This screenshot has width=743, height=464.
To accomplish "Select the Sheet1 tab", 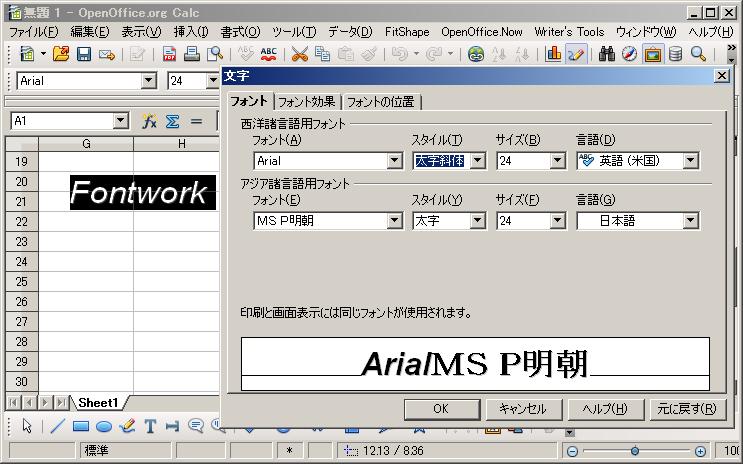I will tap(98, 403).
